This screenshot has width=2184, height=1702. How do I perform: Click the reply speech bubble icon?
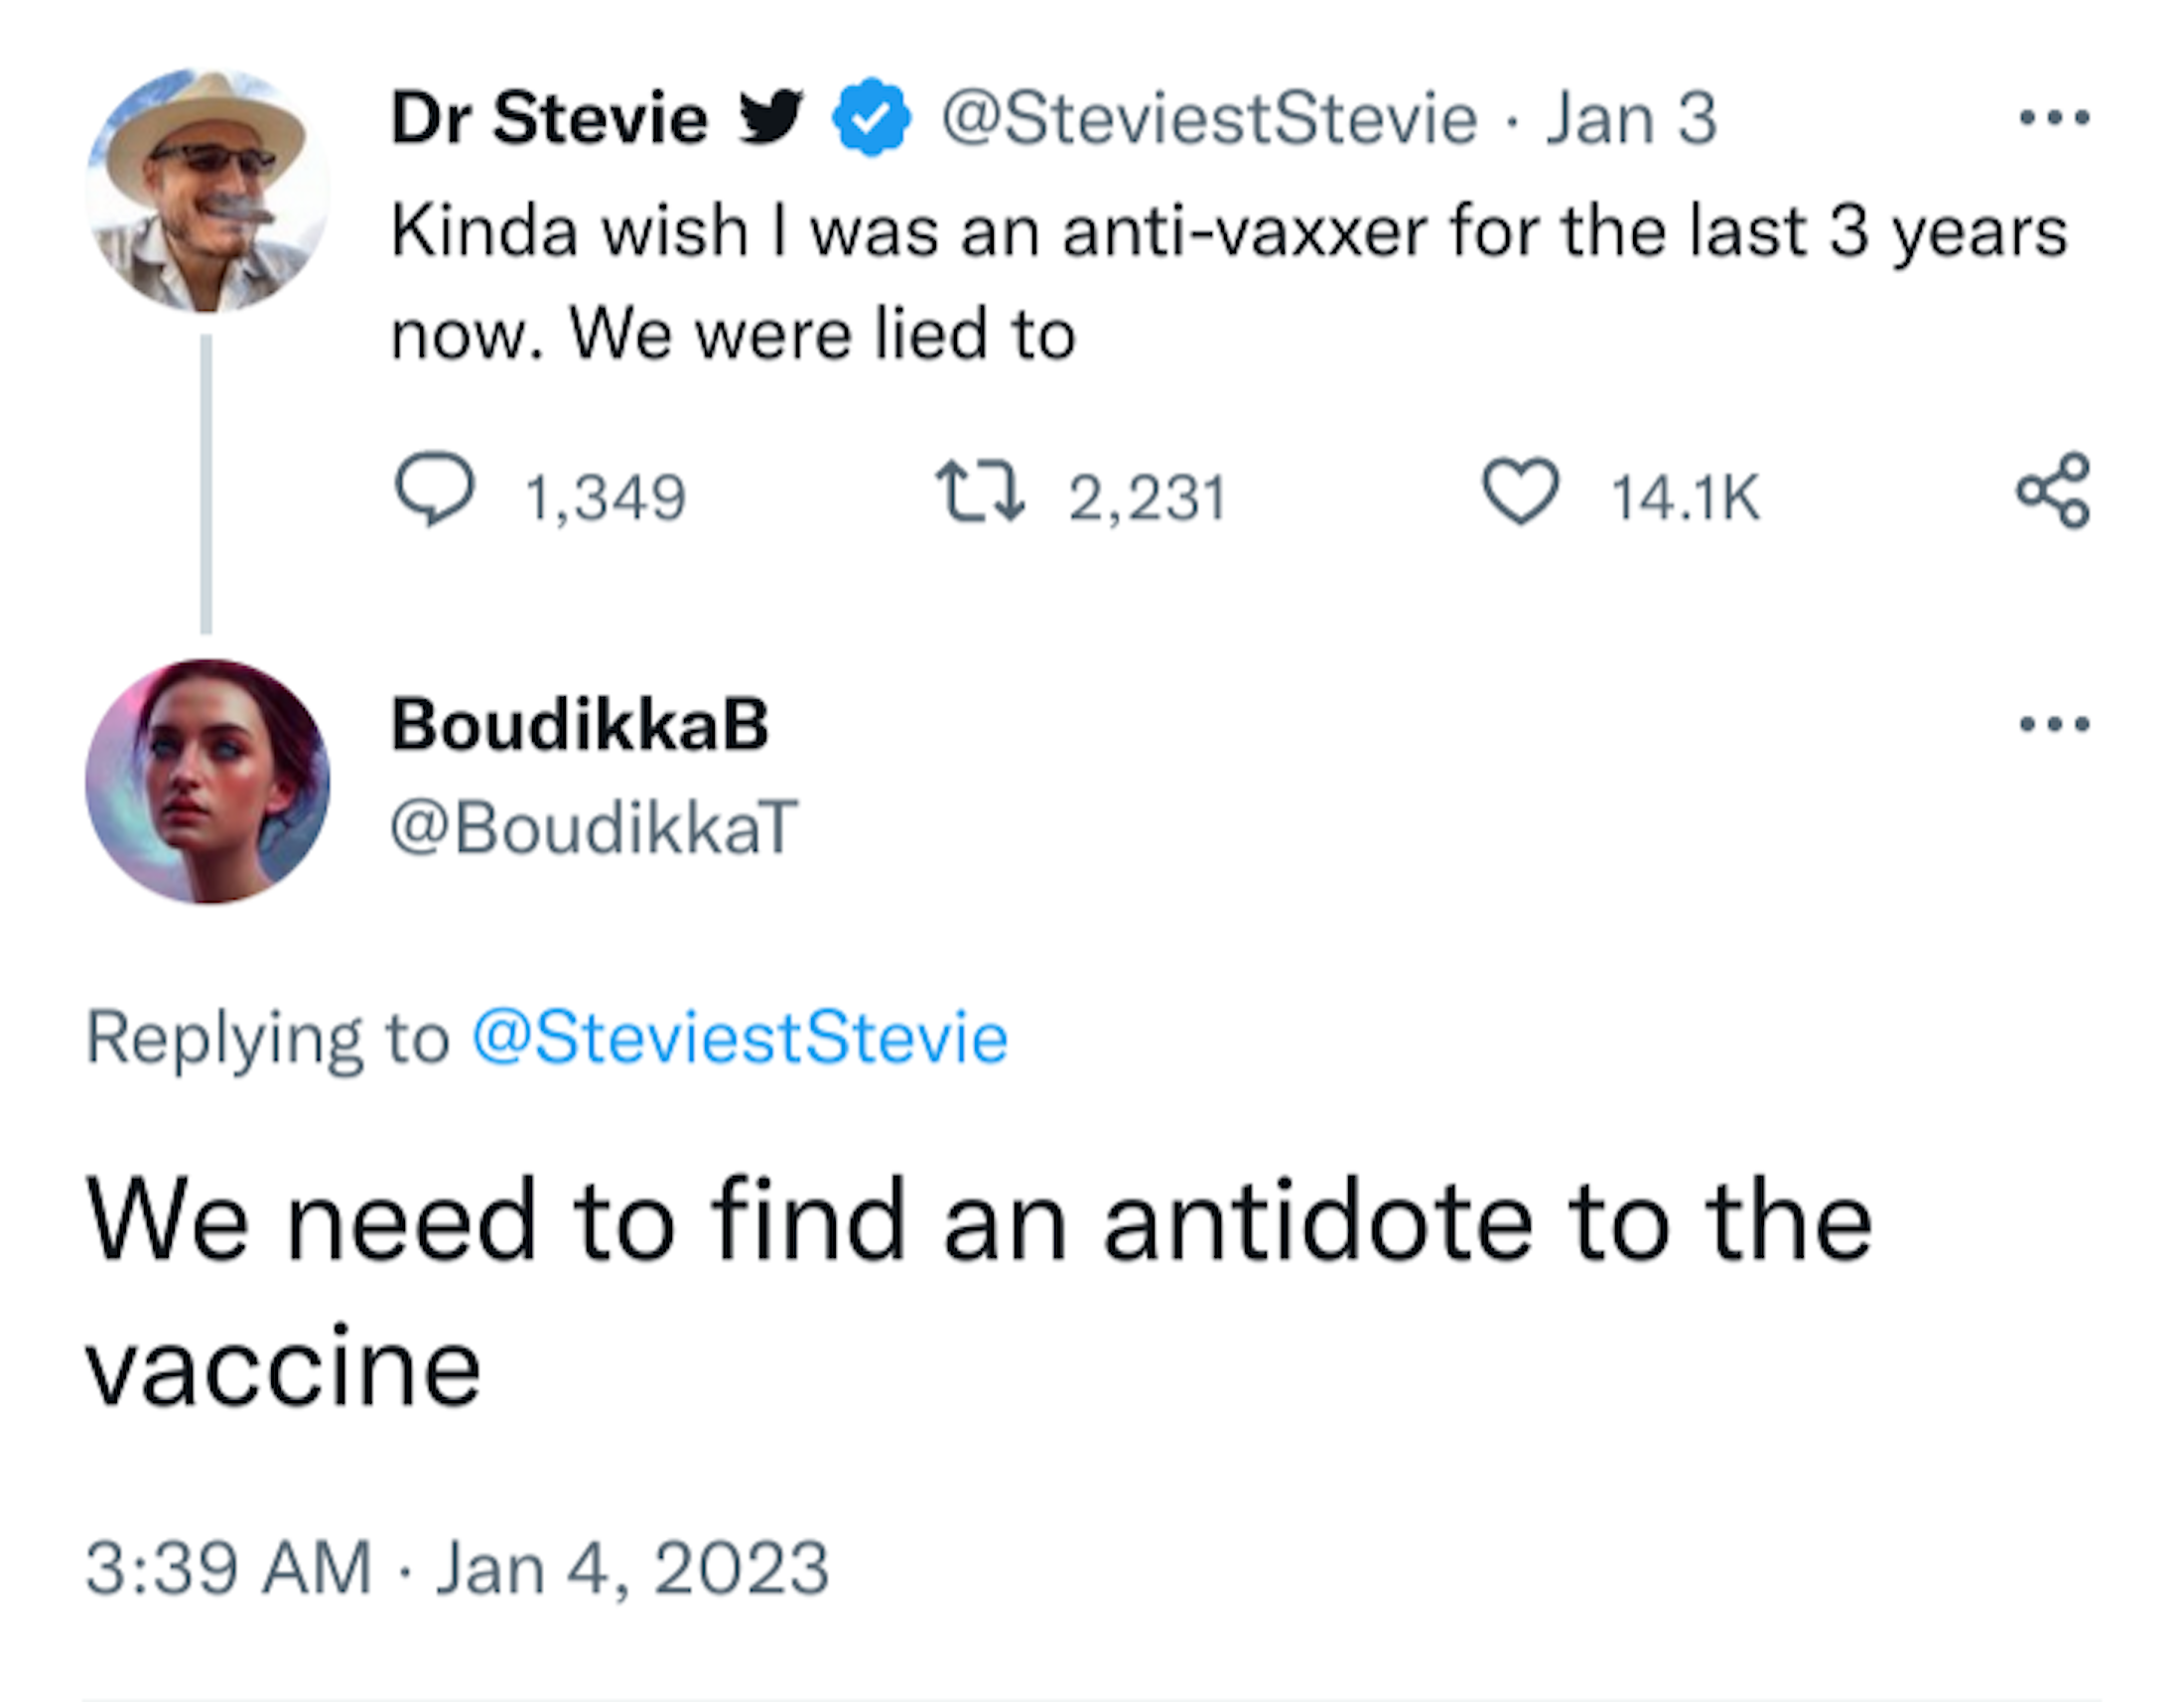click(434, 490)
